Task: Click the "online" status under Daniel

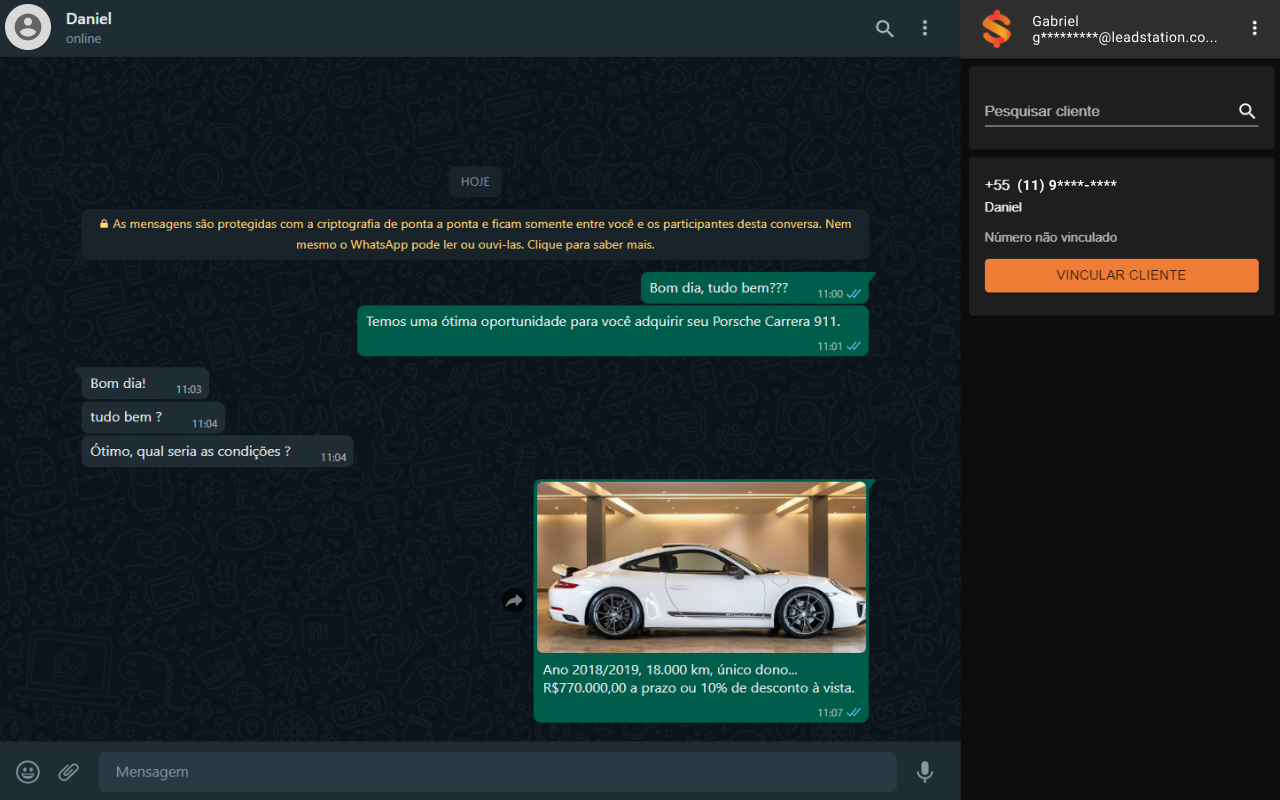Action: click(84, 39)
